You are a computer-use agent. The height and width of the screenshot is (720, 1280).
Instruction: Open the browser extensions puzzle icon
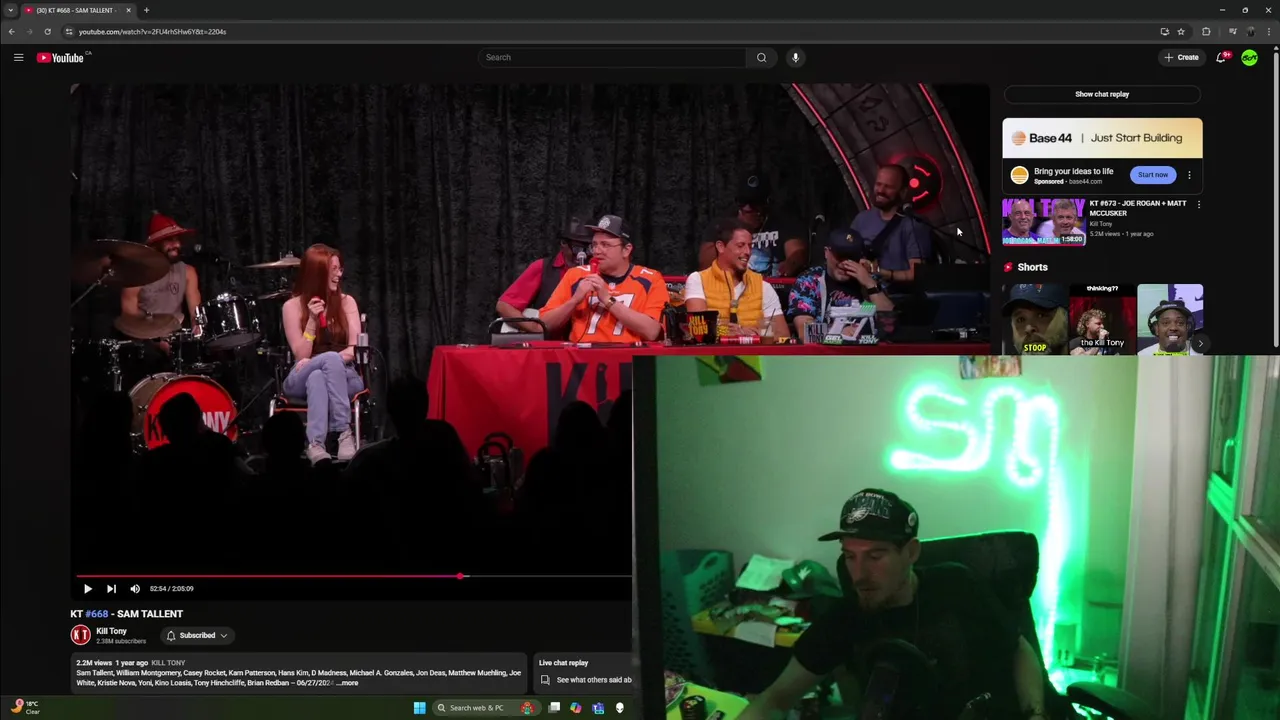pos(1206,31)
